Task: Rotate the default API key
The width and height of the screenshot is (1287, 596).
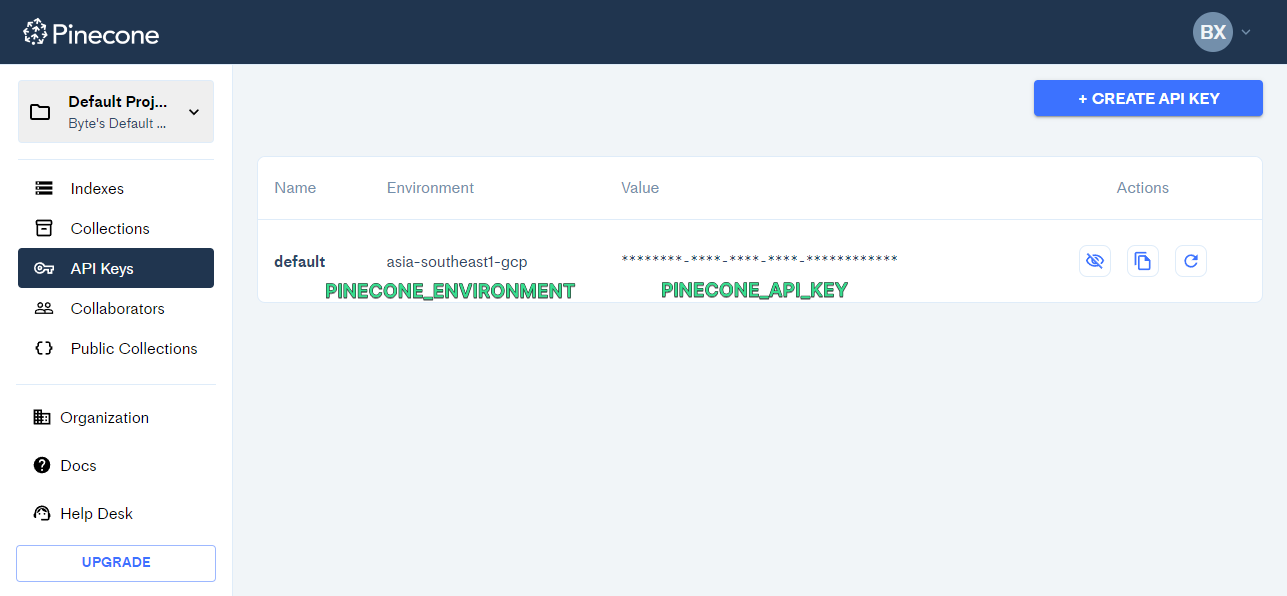Action: point(1191,260)
